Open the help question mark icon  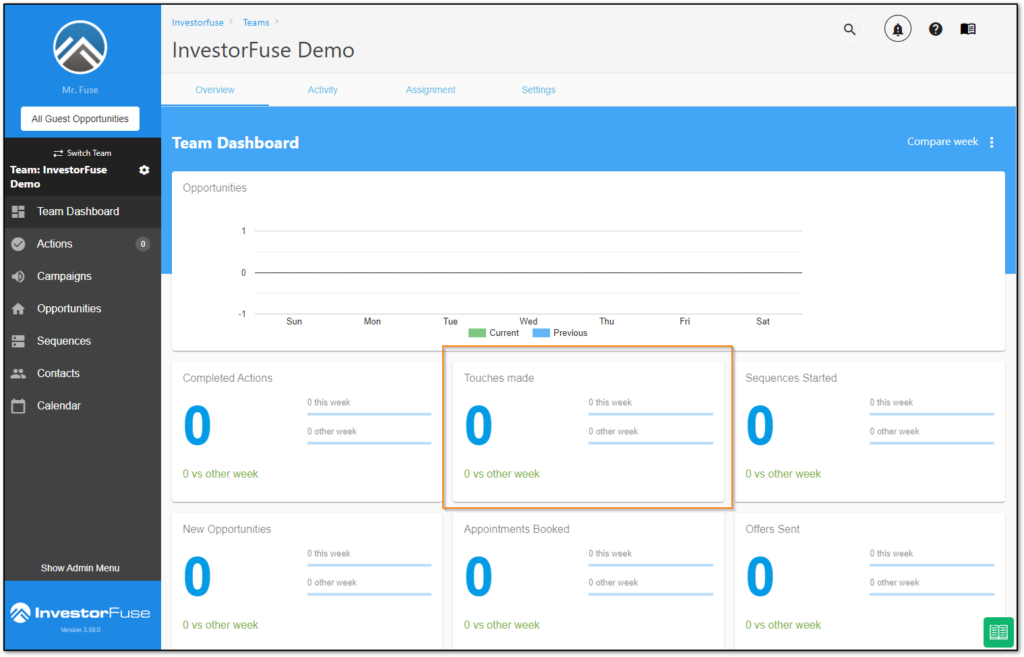(935, 29)
